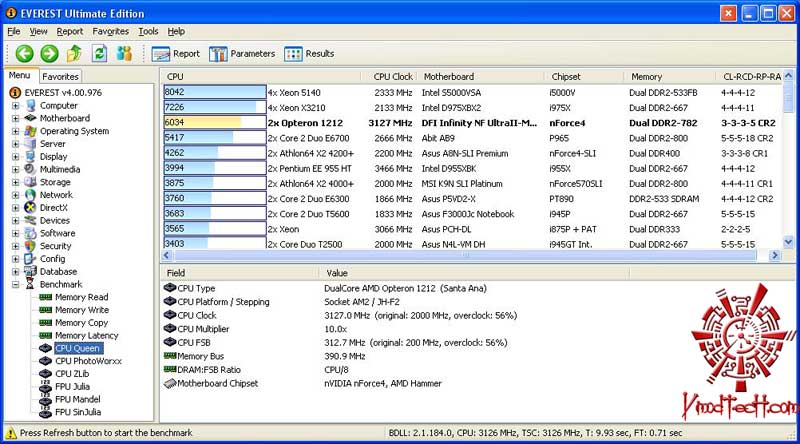
Task: Select the Database tree icon
Action: [x=31, y=271]
